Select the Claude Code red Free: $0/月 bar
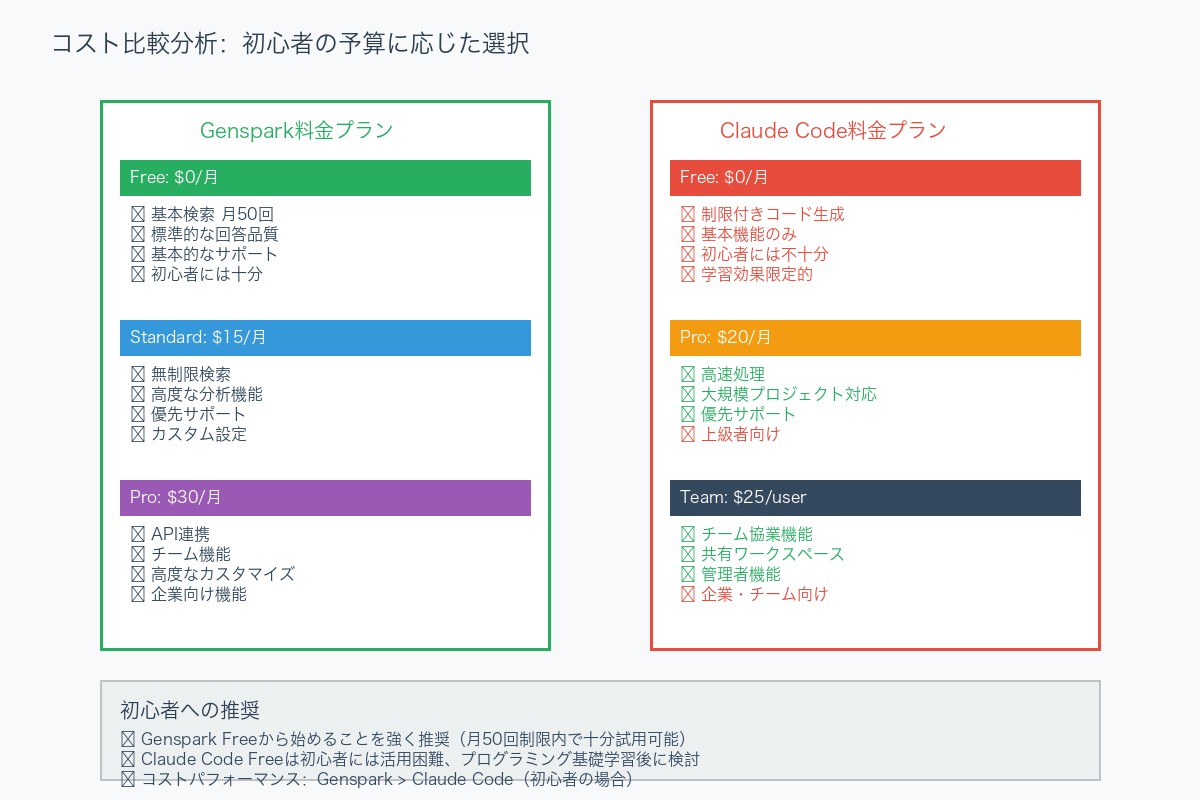This screenshot has height=800, width=1200. click(875, 178)
